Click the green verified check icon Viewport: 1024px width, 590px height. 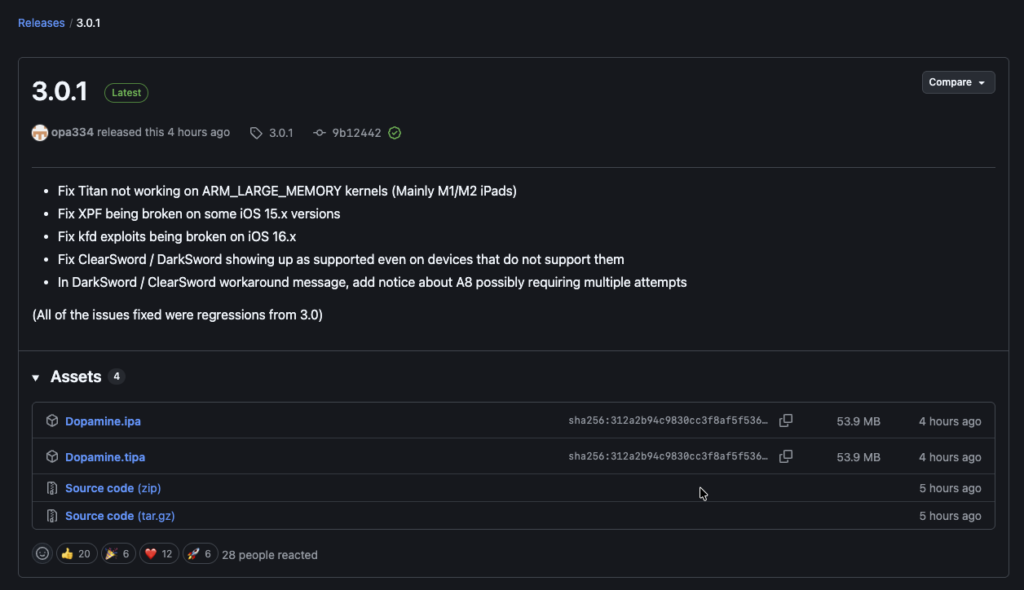(x=394, y=133)
